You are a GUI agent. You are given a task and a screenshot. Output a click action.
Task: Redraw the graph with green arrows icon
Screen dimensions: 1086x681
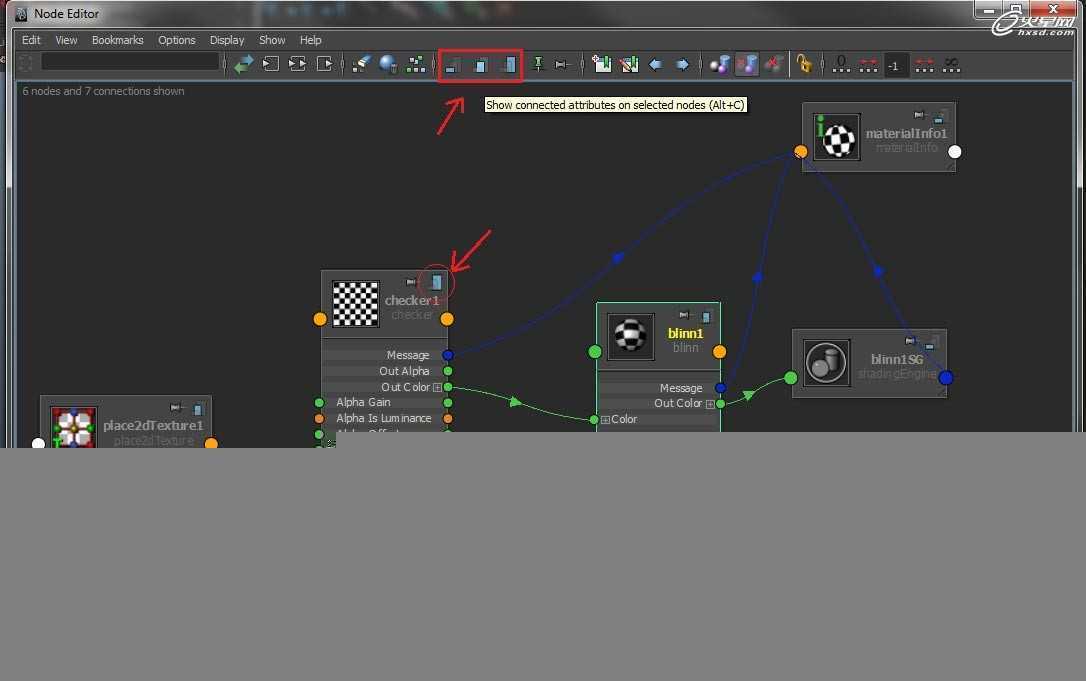[x=244, y=64]
